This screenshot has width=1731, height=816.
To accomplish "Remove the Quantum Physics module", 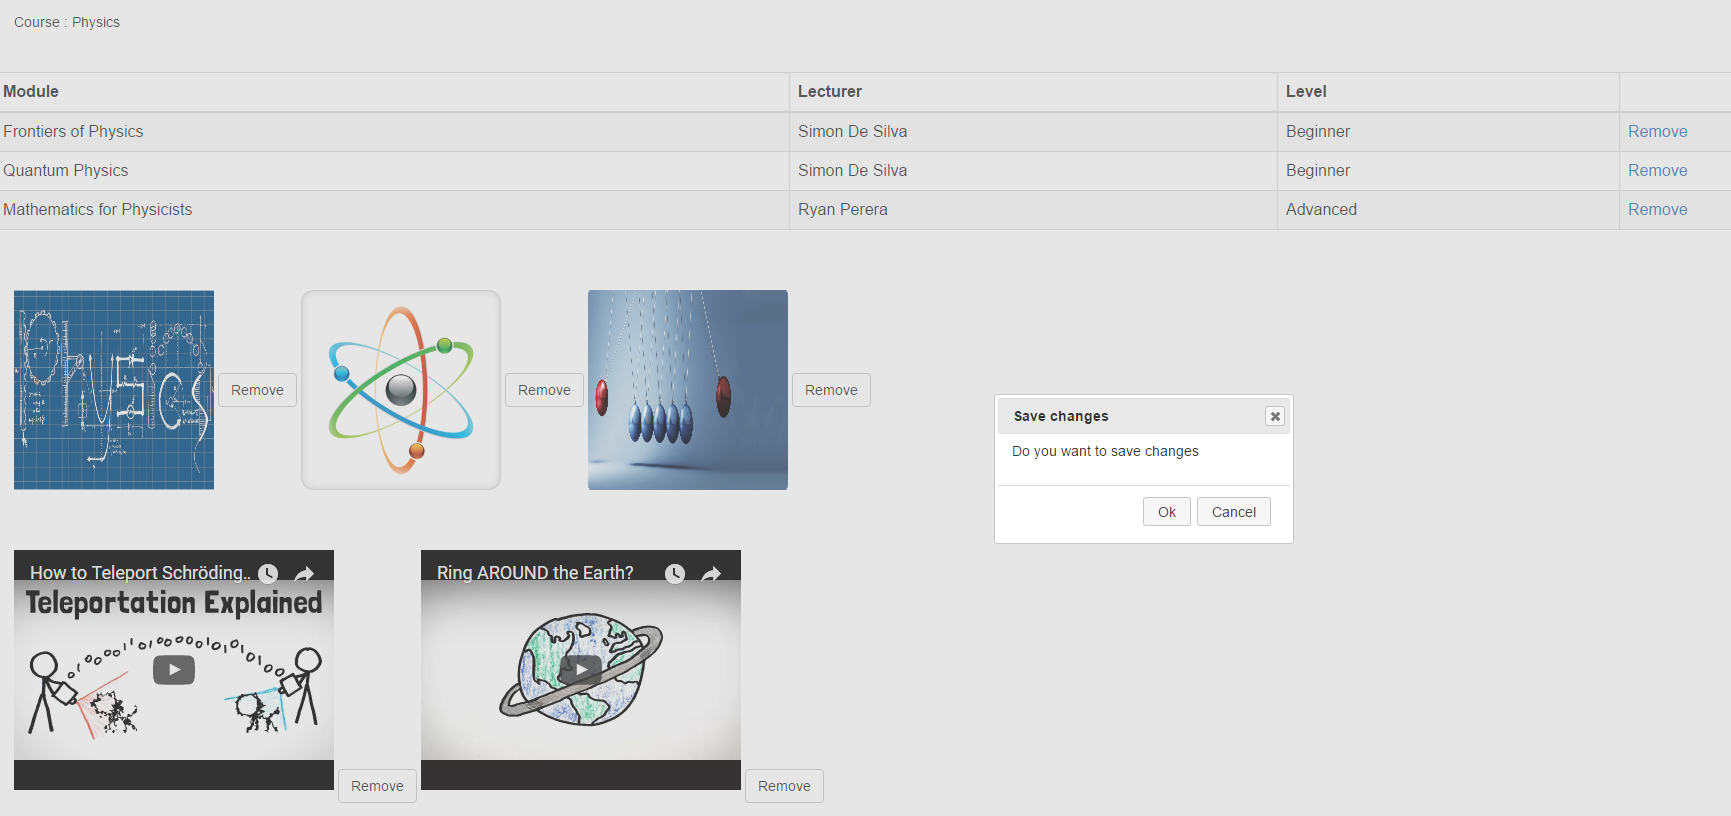I will click(1657, 170).
